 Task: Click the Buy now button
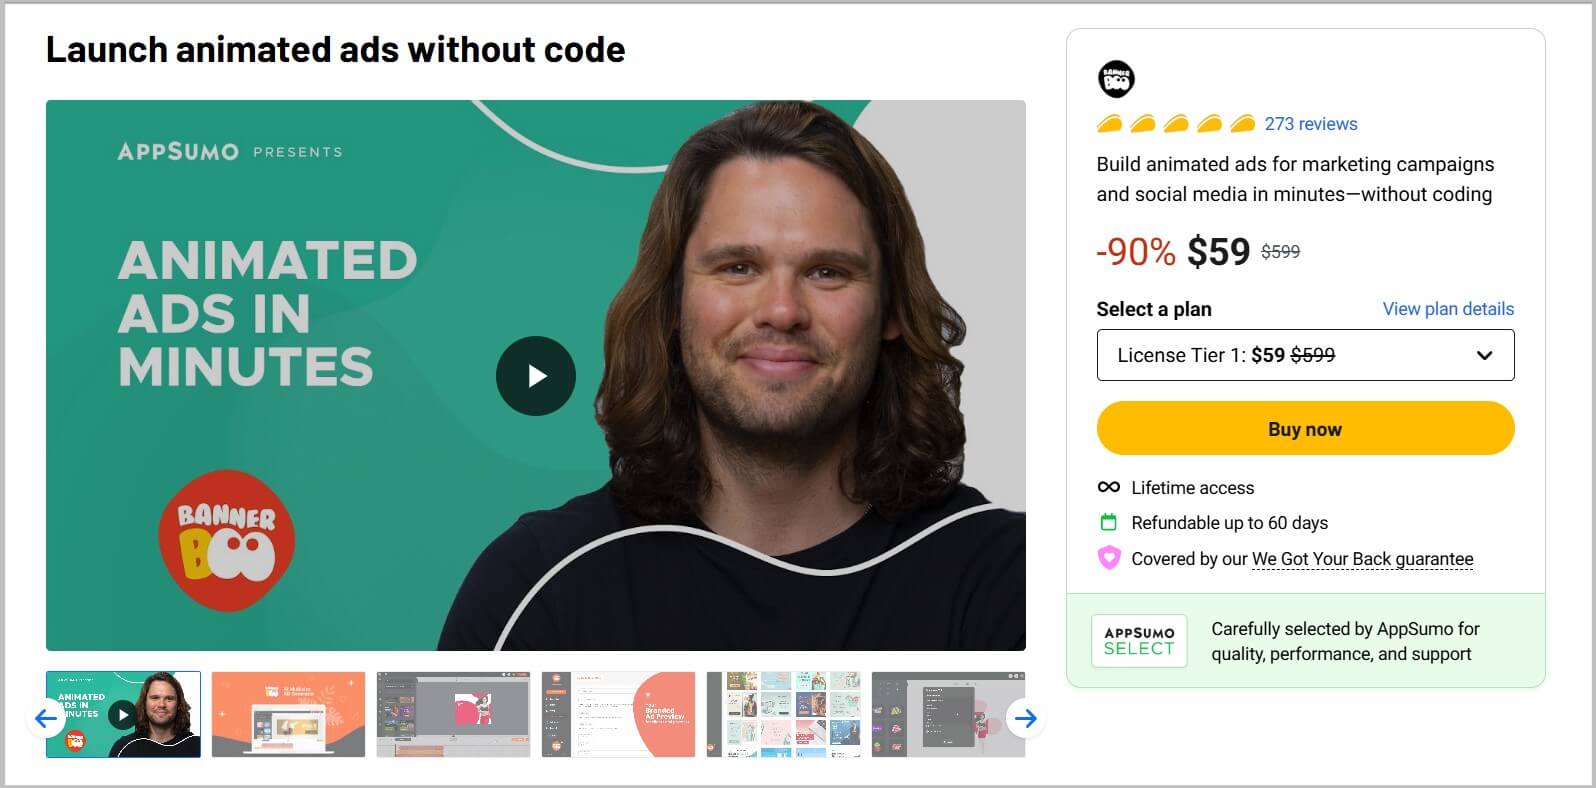click(1305, 428)
